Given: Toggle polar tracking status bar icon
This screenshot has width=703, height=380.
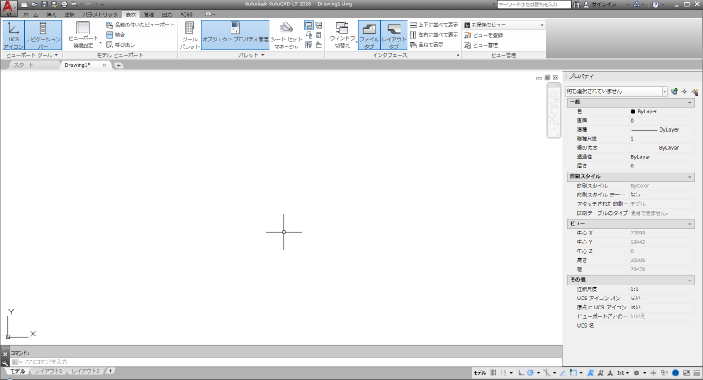Looking at the screenshot, I should 530,373.
